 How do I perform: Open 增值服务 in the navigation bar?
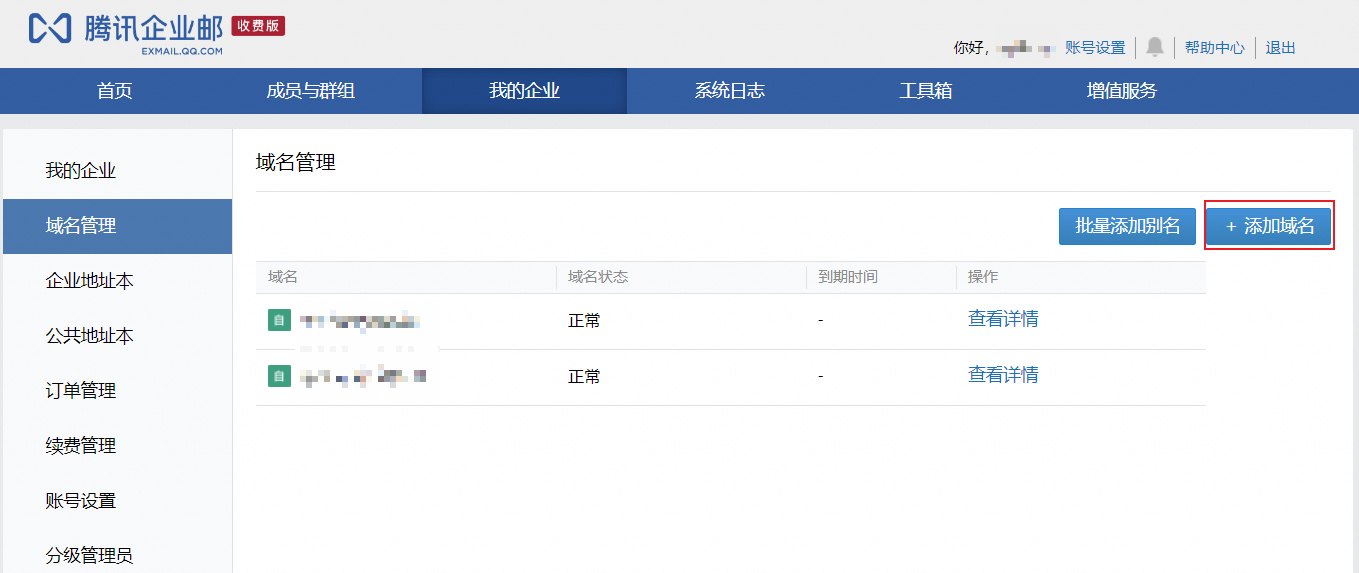click(1121, 91)
